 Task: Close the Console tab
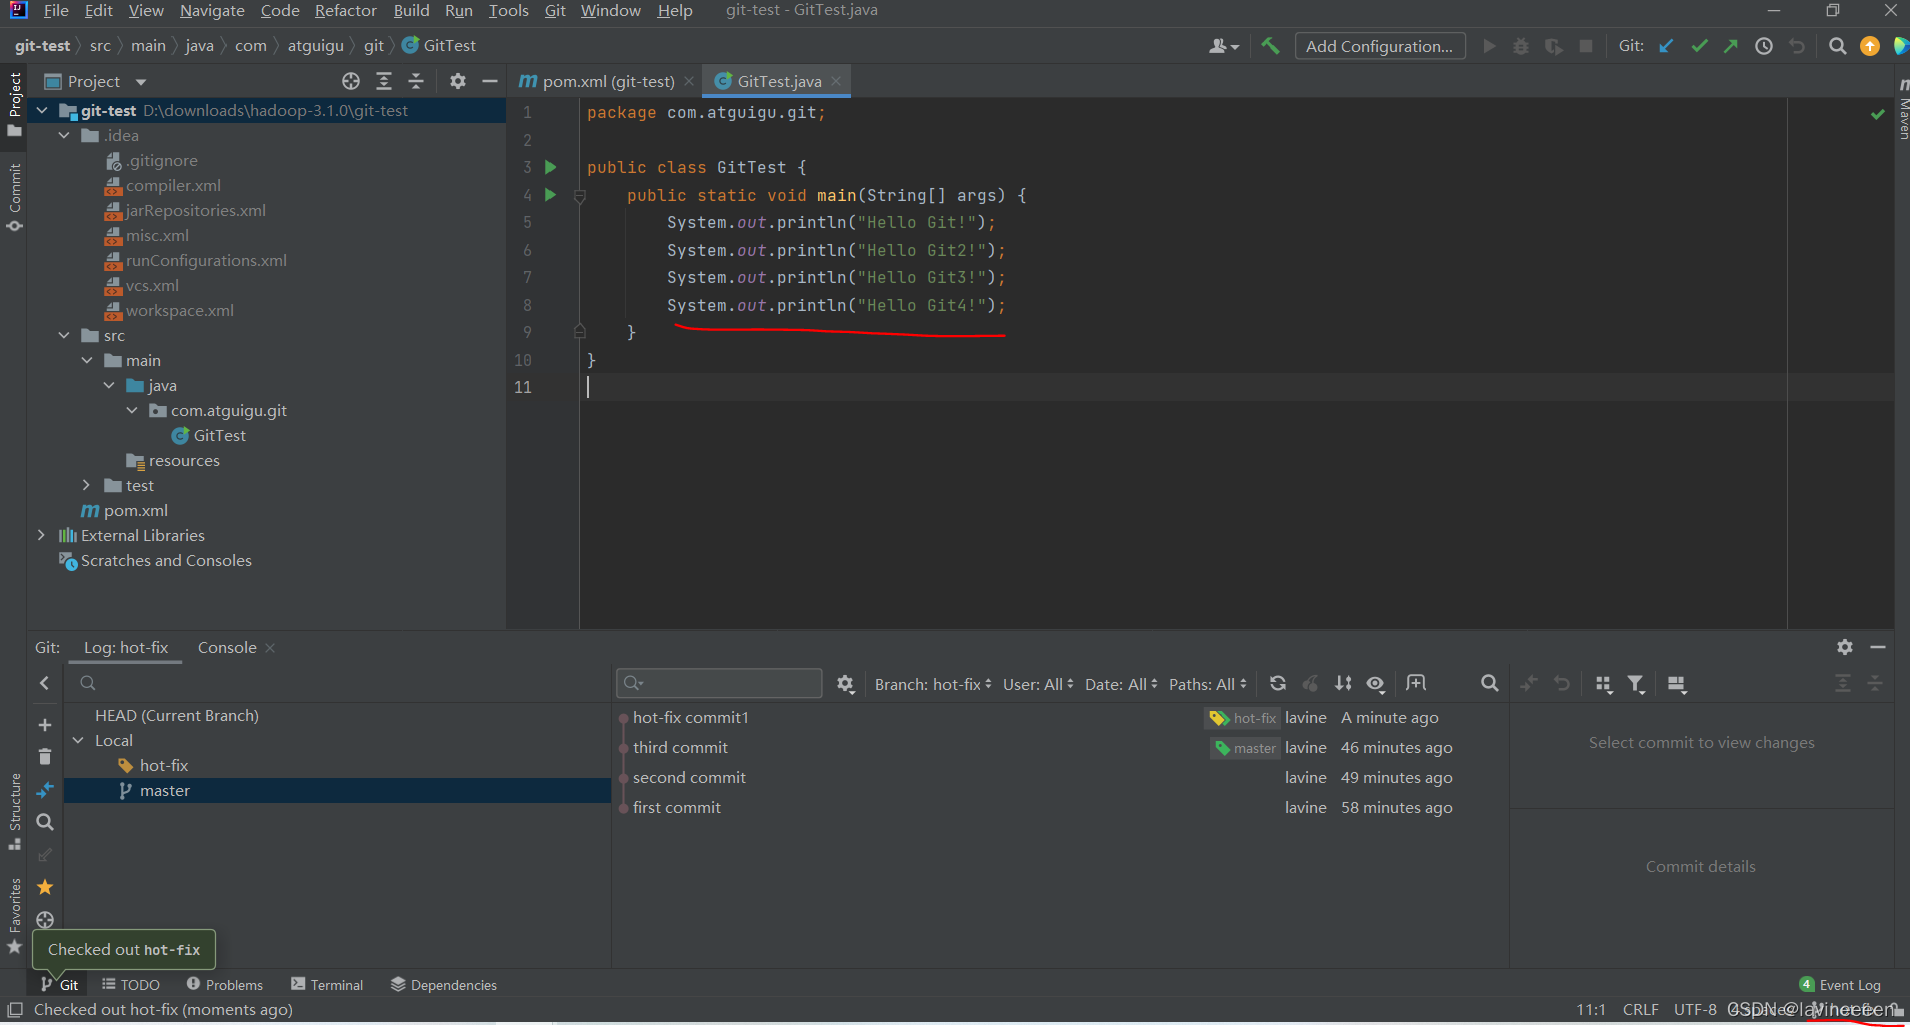270,648
